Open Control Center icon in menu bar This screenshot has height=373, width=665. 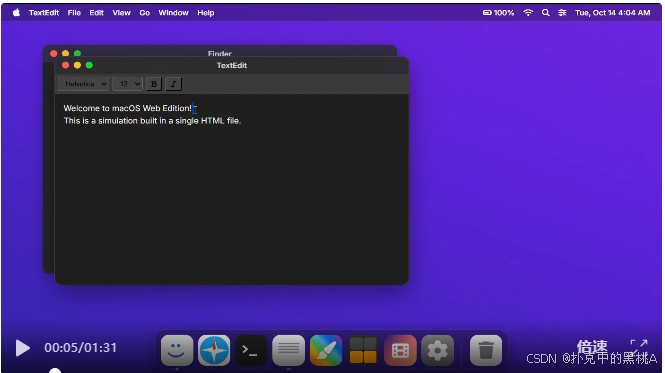pyautogui.click(x=562, y=13)
